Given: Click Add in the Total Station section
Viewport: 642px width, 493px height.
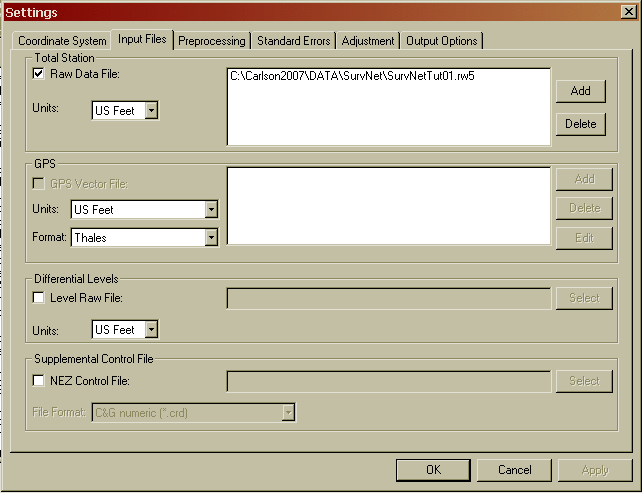Looking at the screenshot, I should tap(581, 91).
